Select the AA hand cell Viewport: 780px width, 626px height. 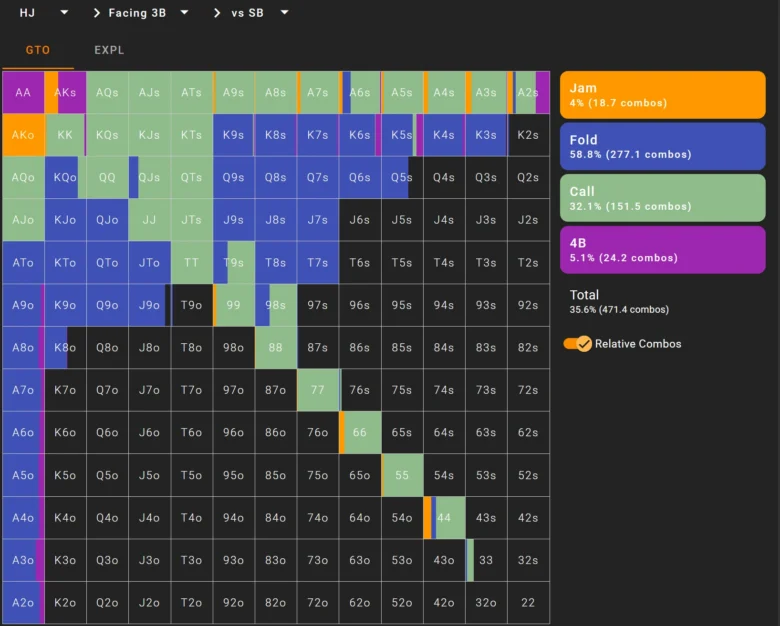[23, 93]
